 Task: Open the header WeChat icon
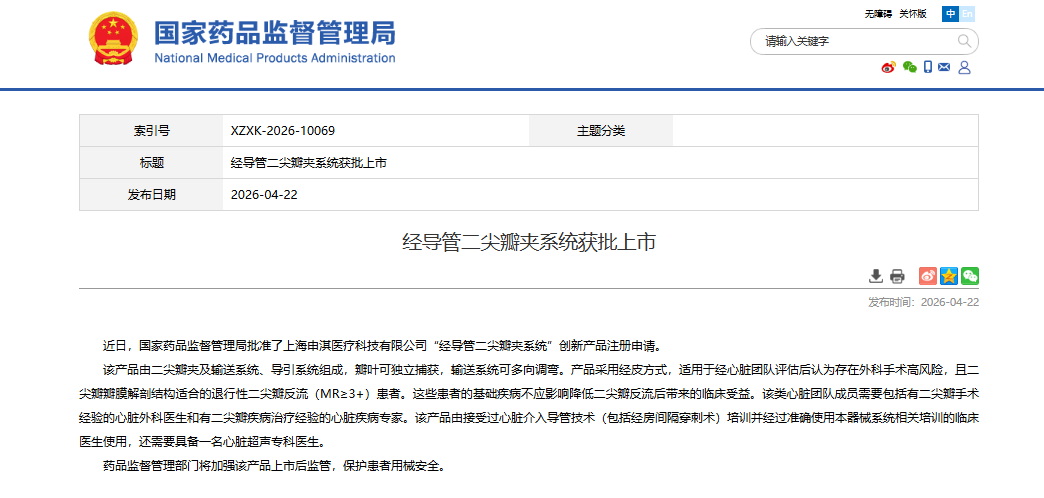[x=910, y=67]
